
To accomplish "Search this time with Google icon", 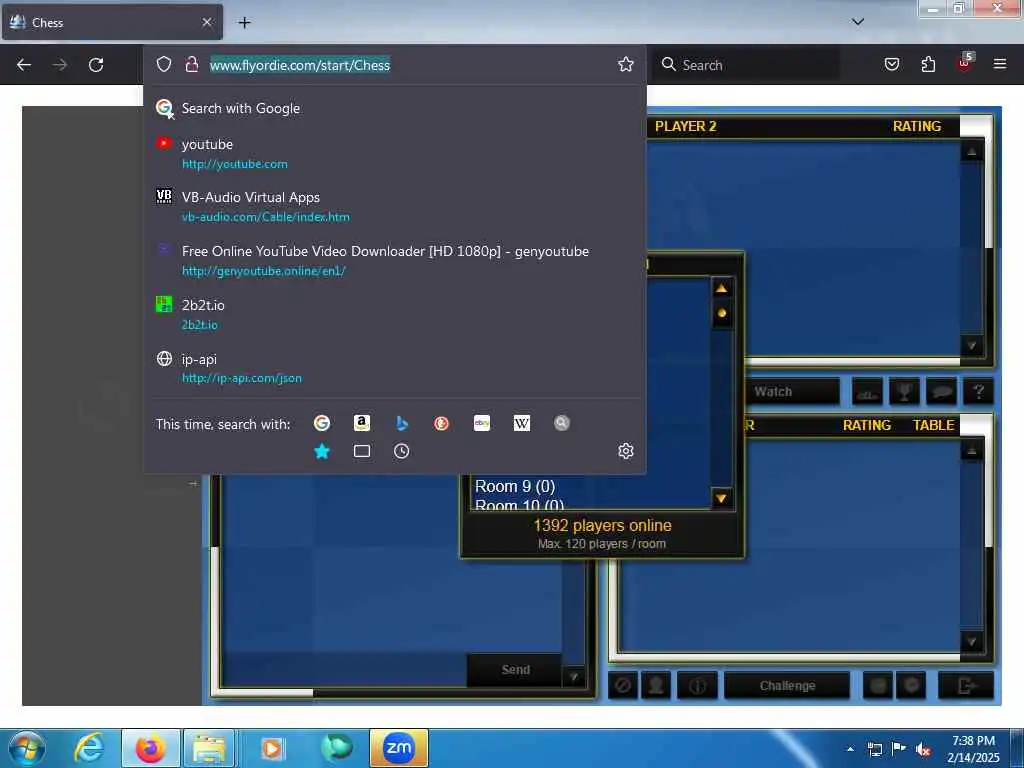I will (321, 423).
